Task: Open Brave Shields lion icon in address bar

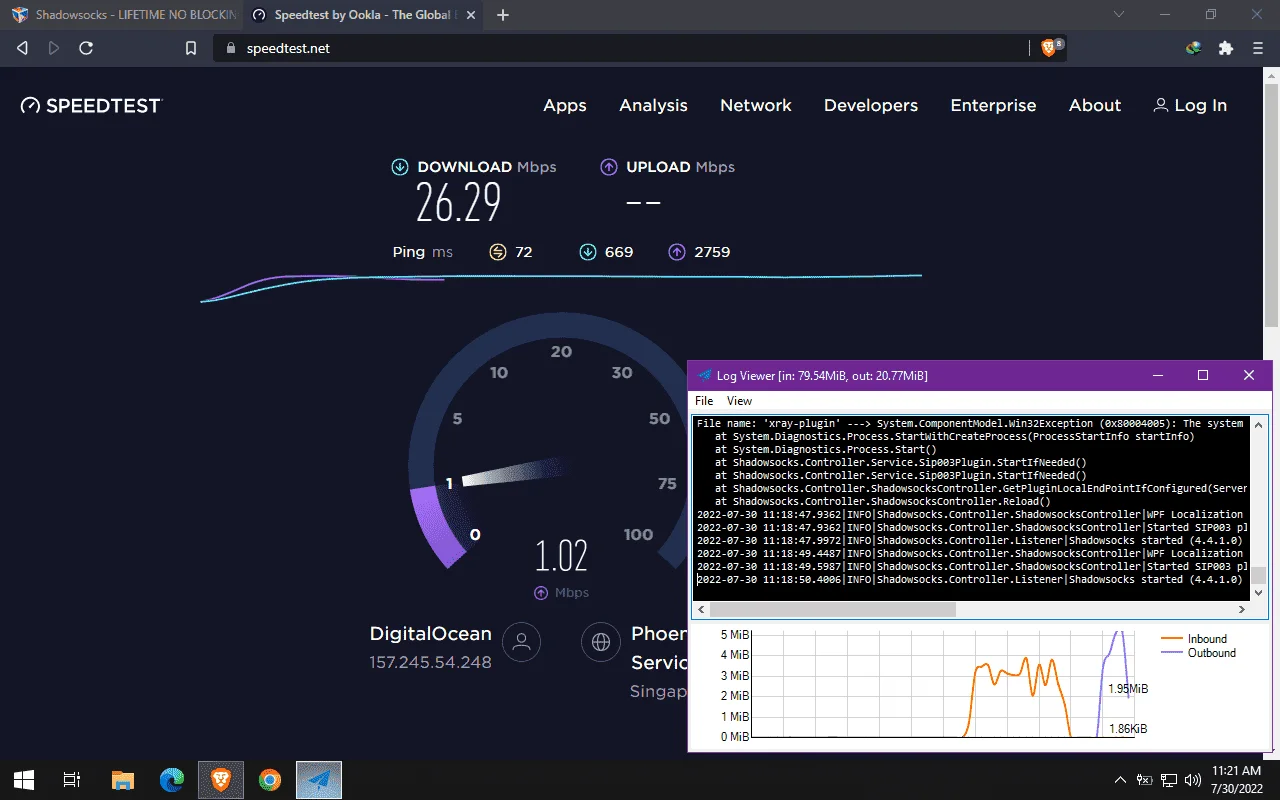Action: [1048, 48]
